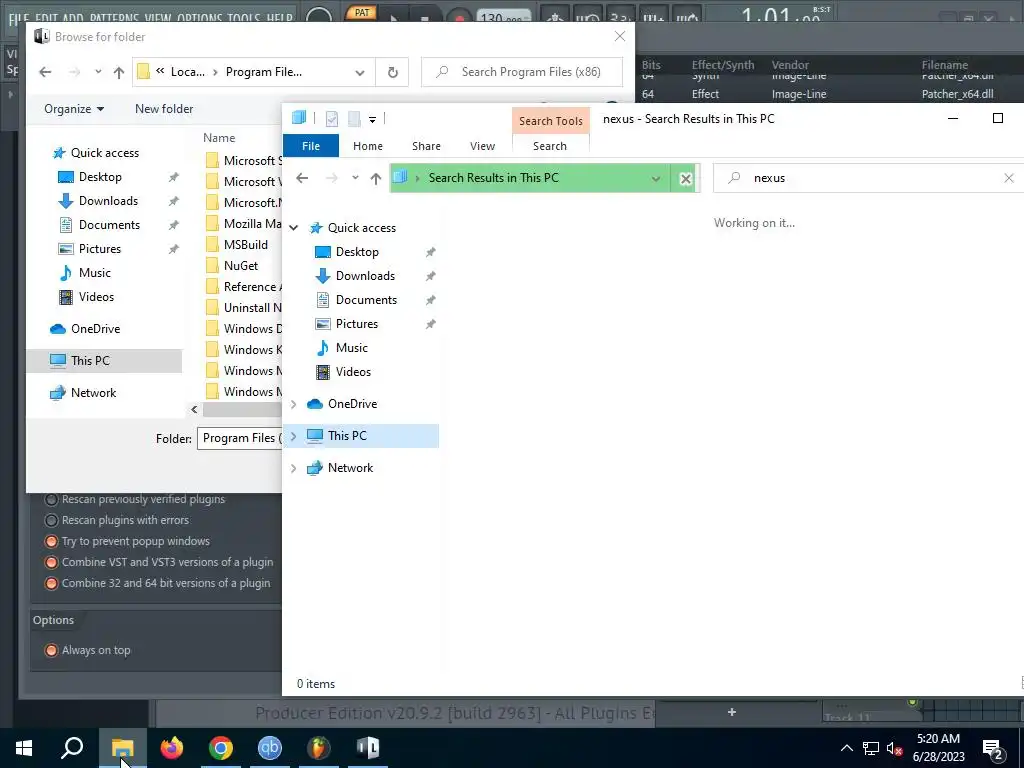Open notification center icon
Screen dimensions: 1024x768
pos(993,748)
